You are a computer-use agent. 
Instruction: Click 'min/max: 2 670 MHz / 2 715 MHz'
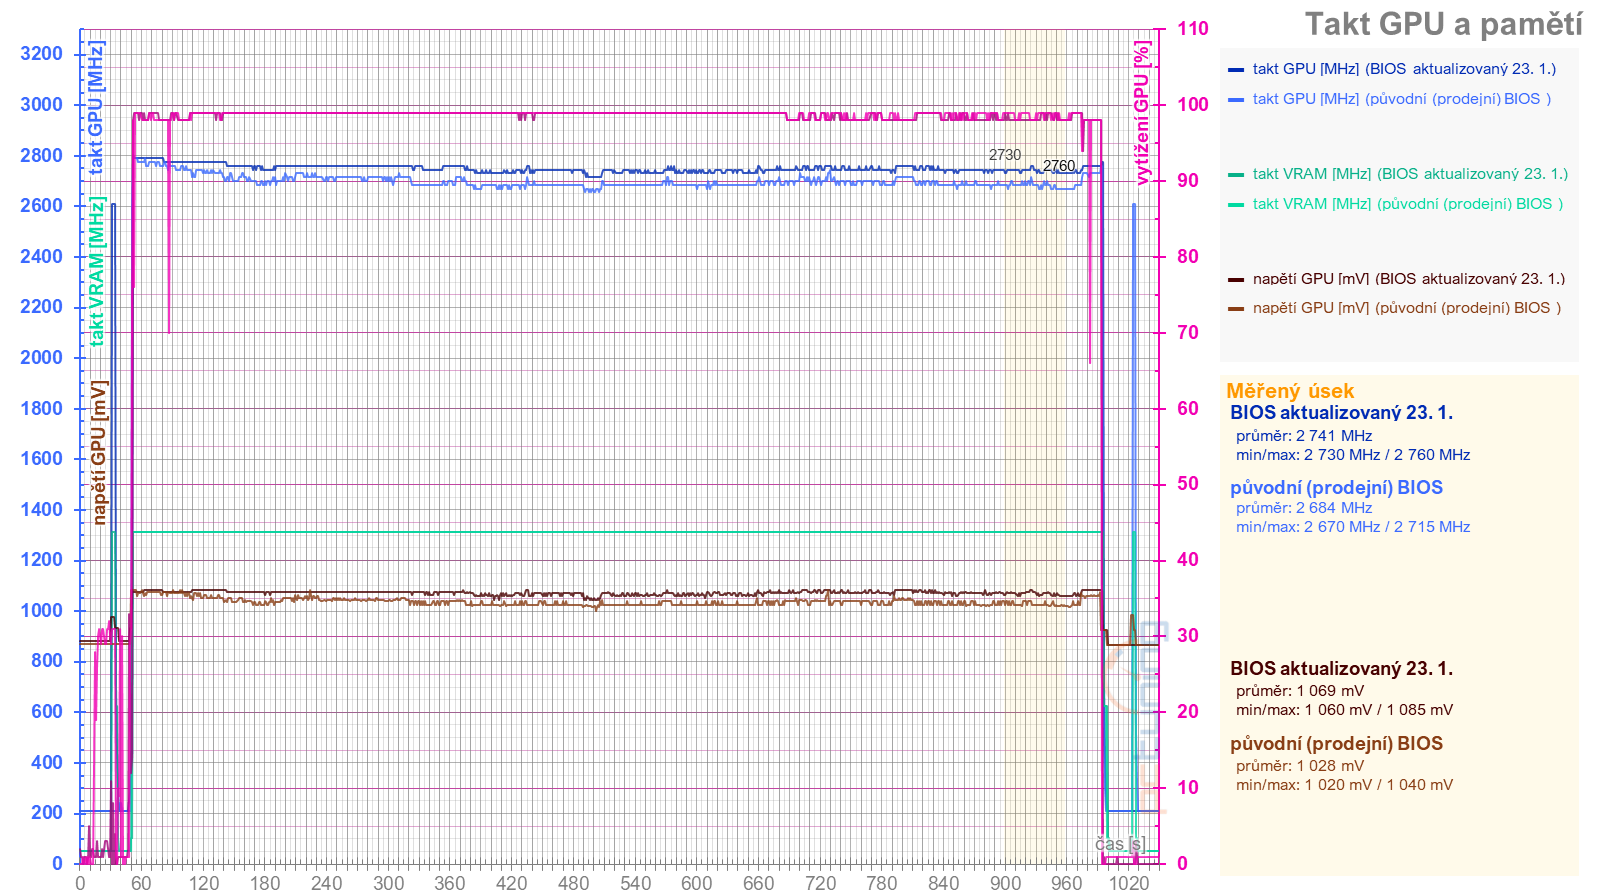(x=1353, y=527)
